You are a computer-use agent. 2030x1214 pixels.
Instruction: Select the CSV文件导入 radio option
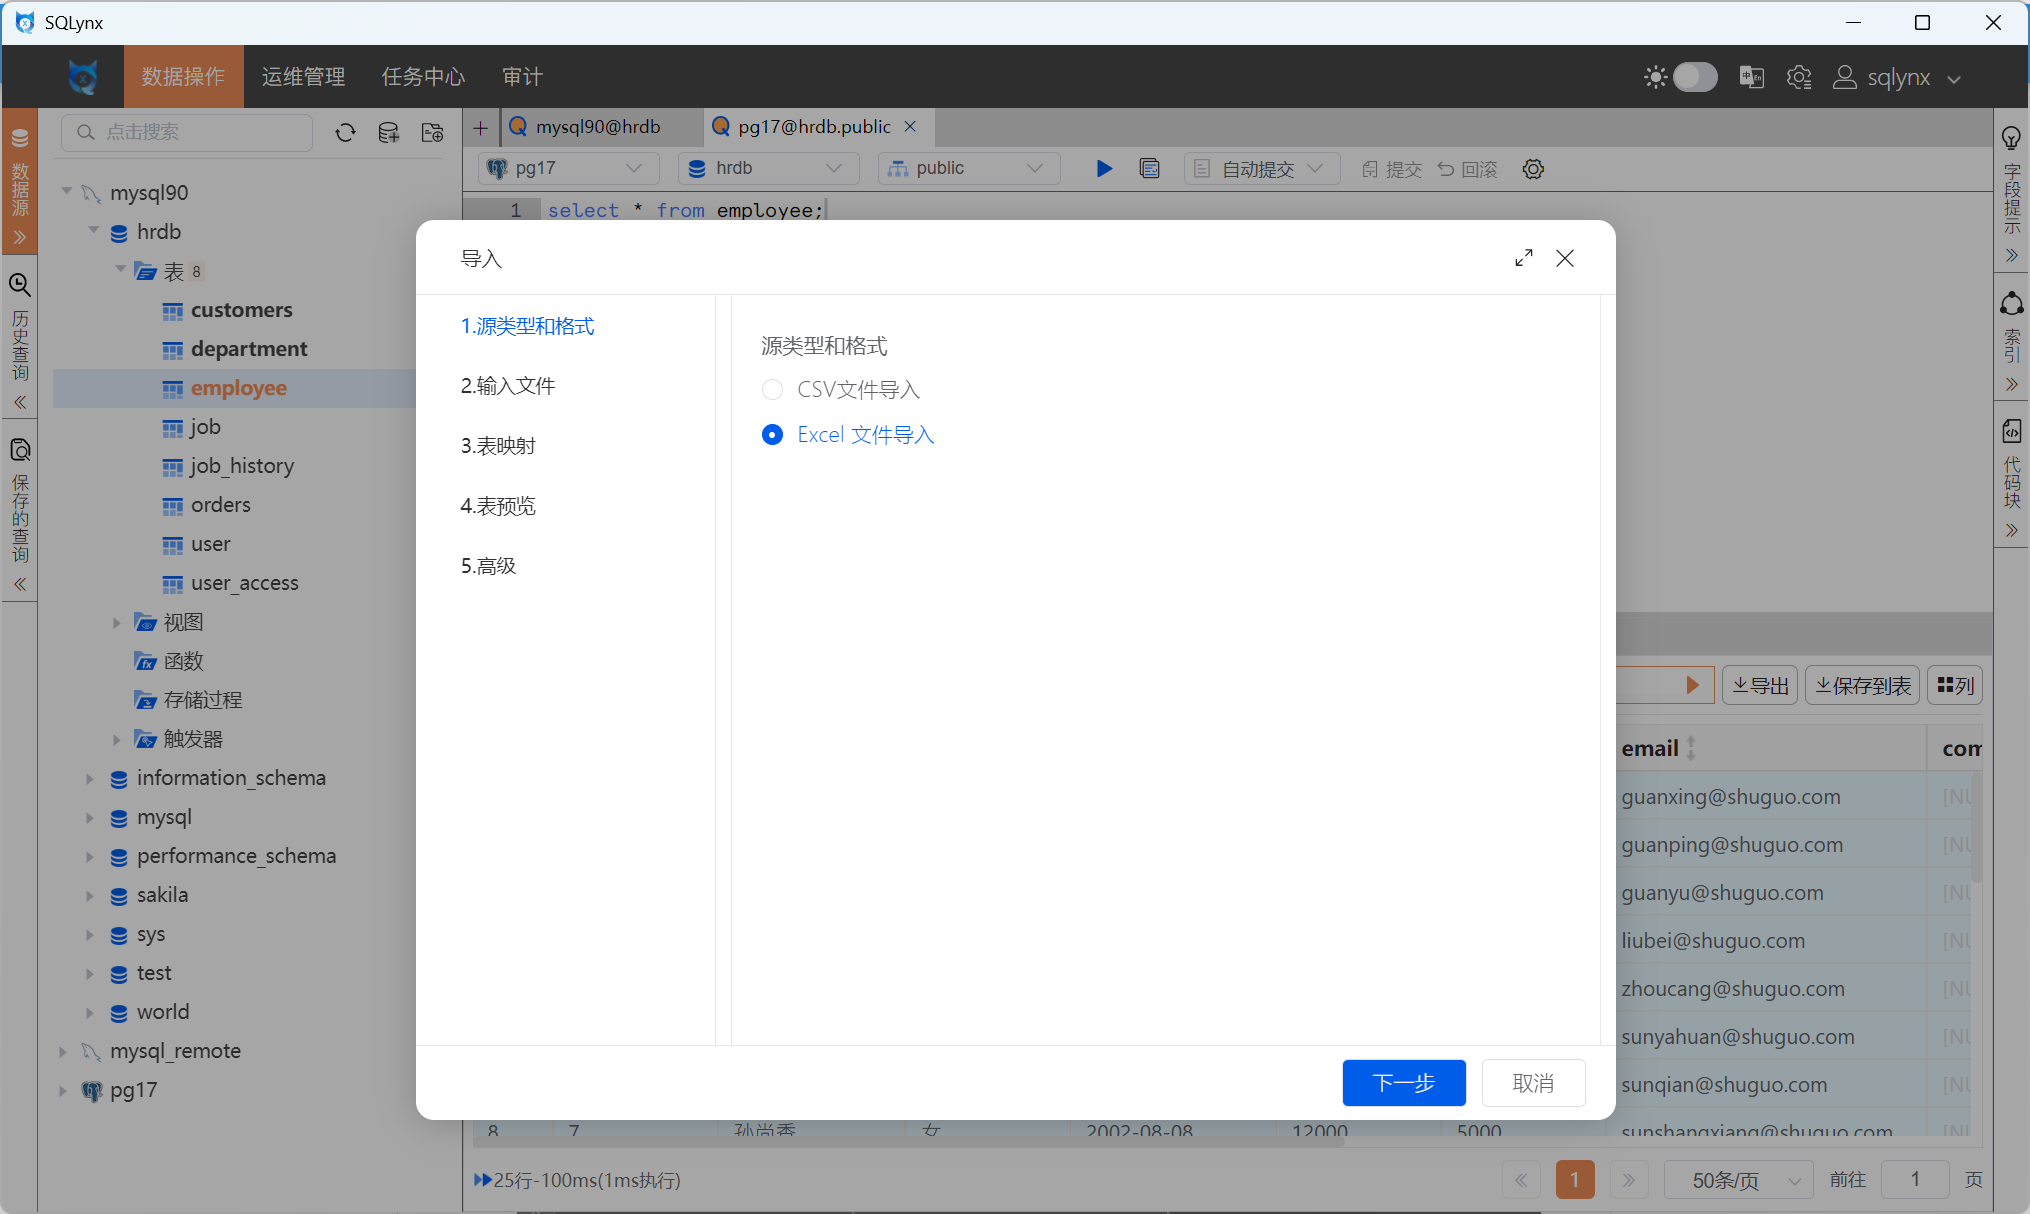772,390
